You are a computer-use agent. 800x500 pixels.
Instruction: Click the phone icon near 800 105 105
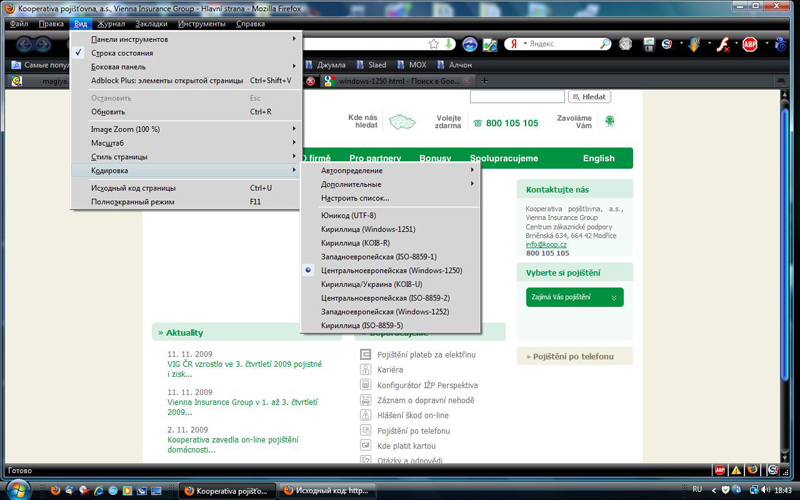coord(478,123)
